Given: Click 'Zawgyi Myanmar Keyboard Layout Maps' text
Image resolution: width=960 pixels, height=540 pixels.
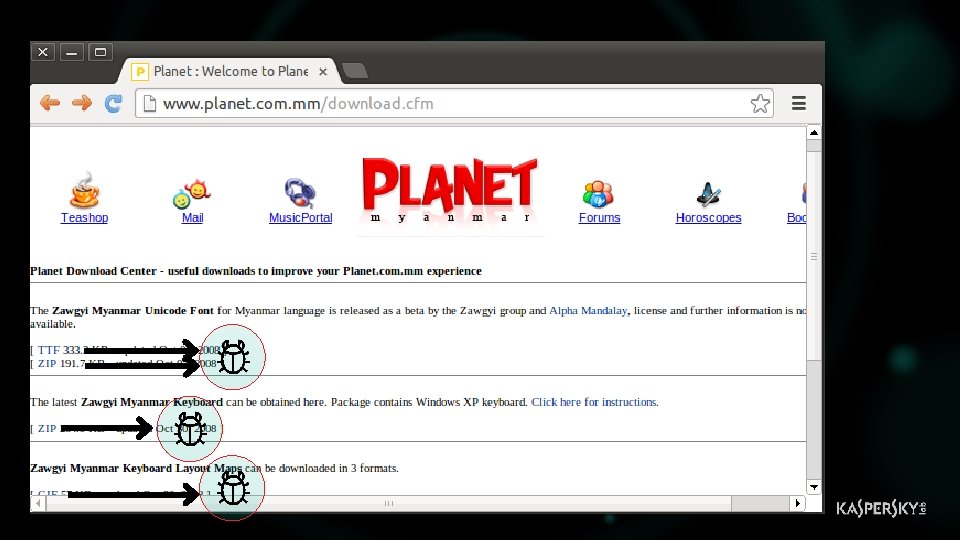Looking at the screenshot, I should coord(136,468).
